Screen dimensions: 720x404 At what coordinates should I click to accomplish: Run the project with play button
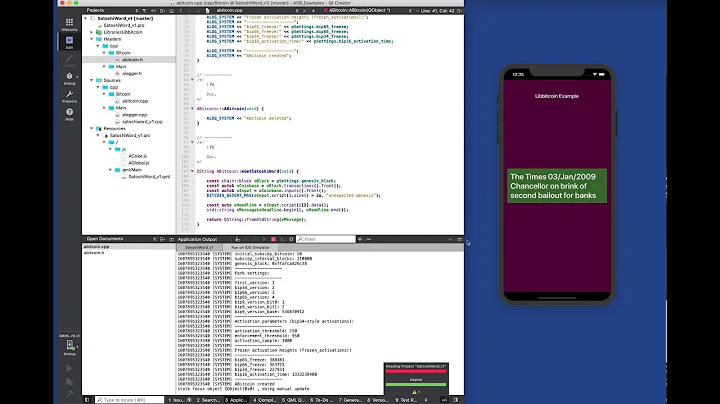(69, 368)
